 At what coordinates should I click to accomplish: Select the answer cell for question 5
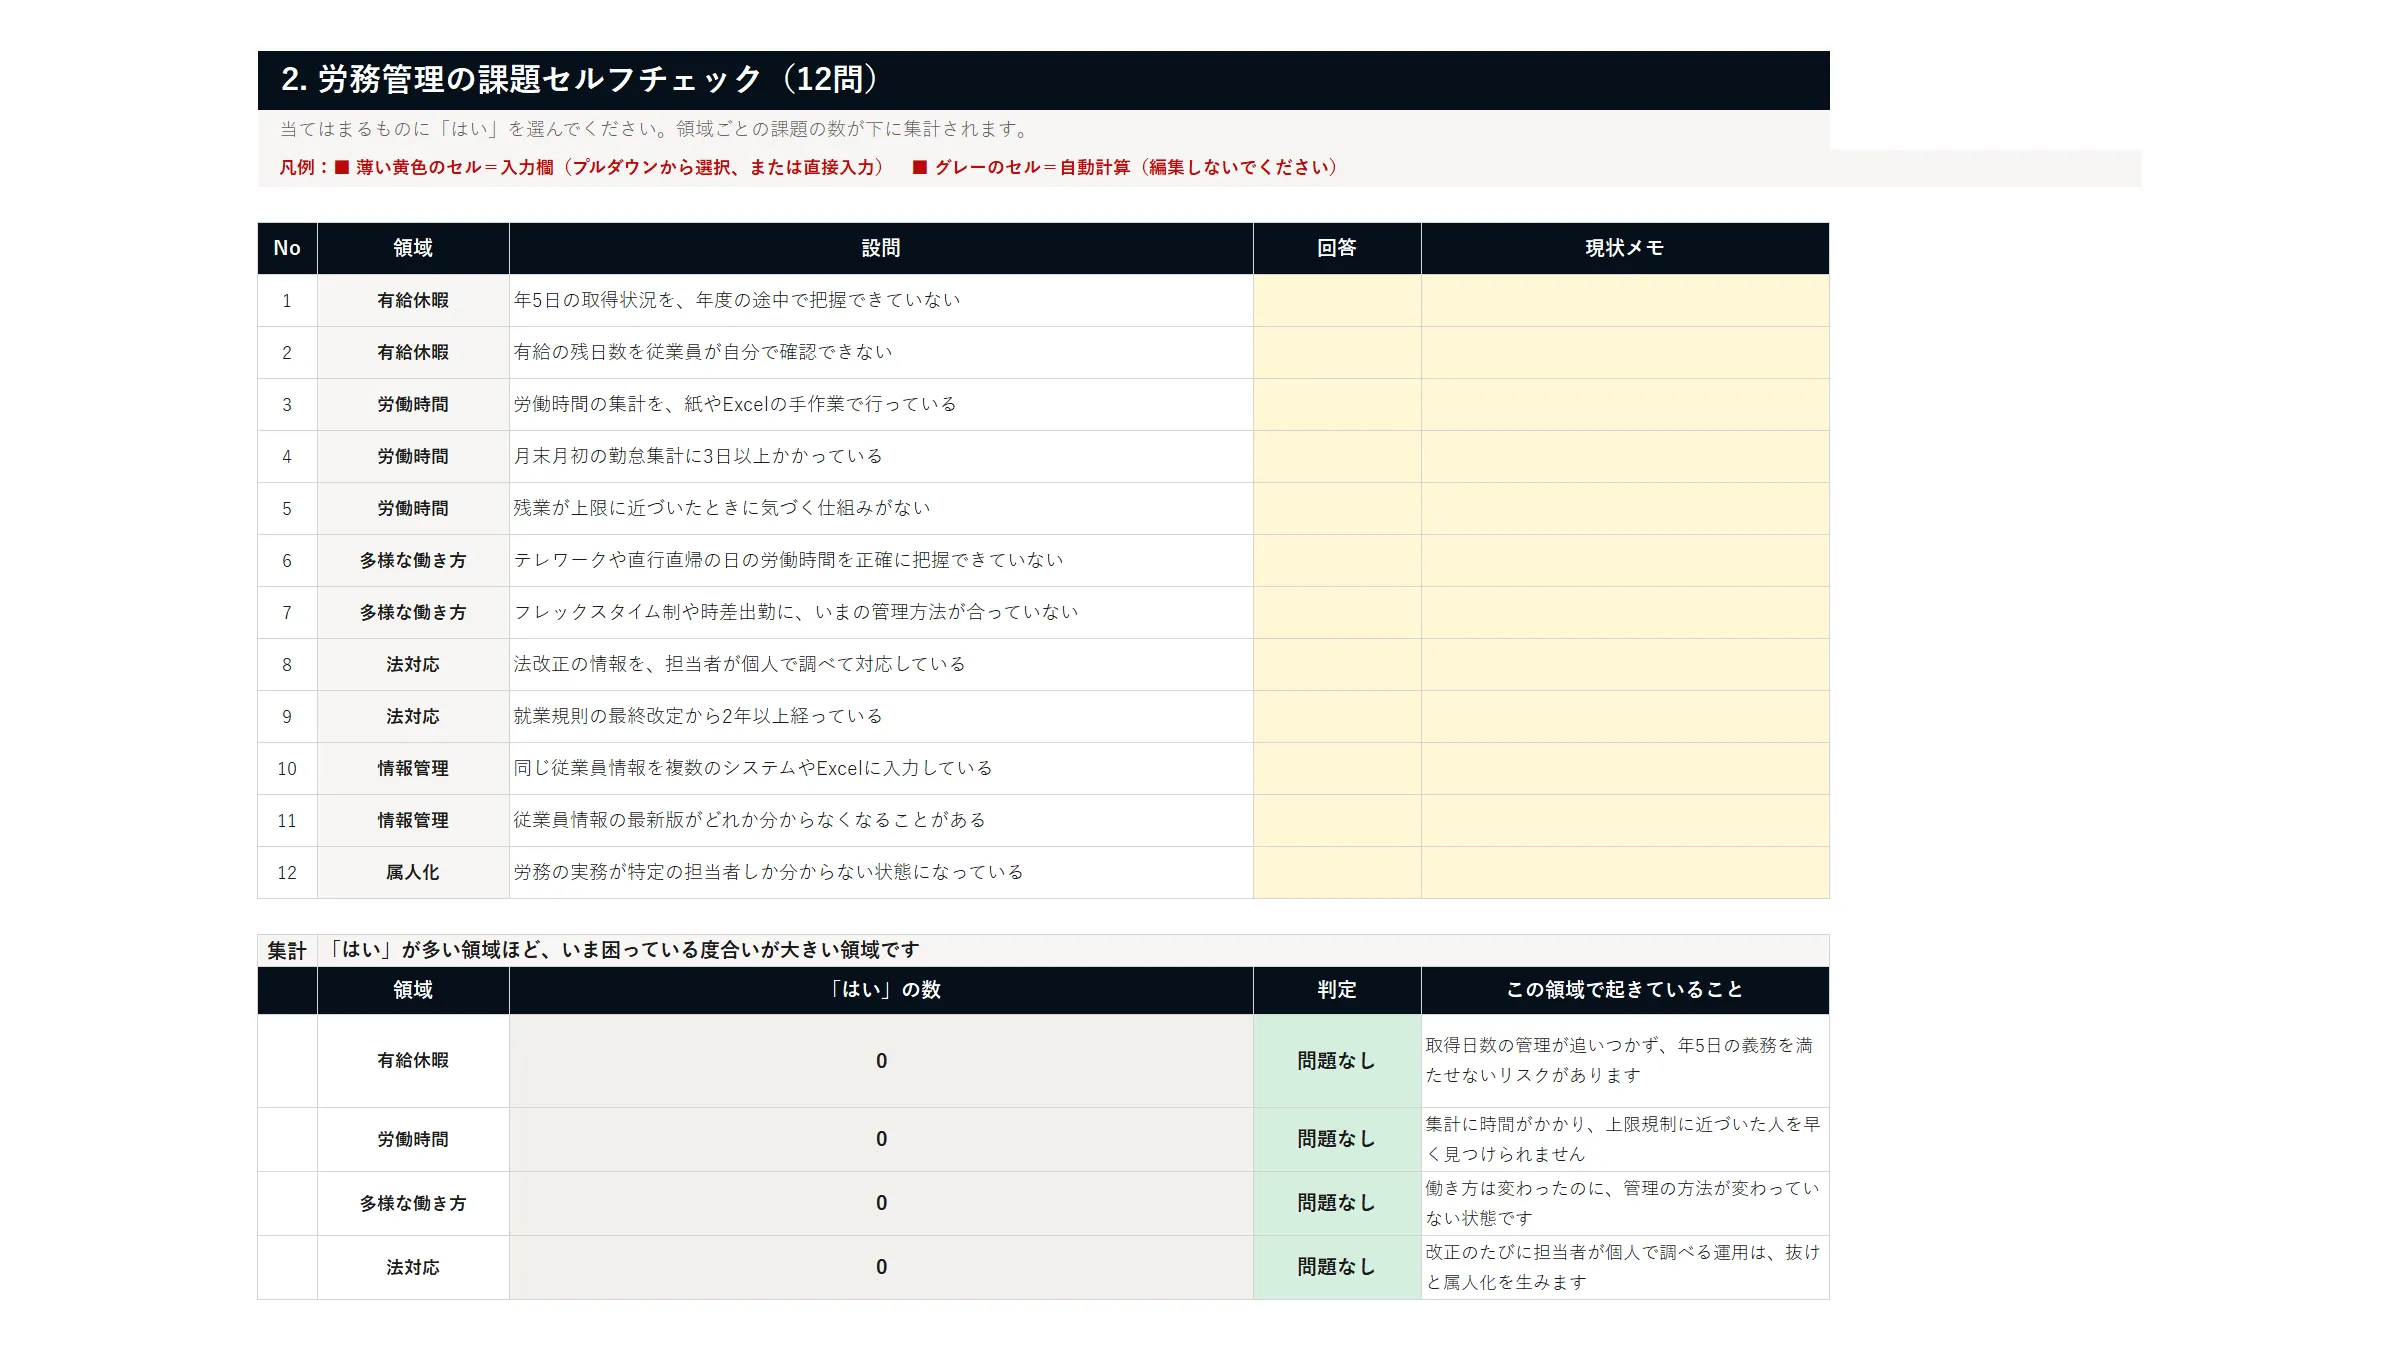1337,508
